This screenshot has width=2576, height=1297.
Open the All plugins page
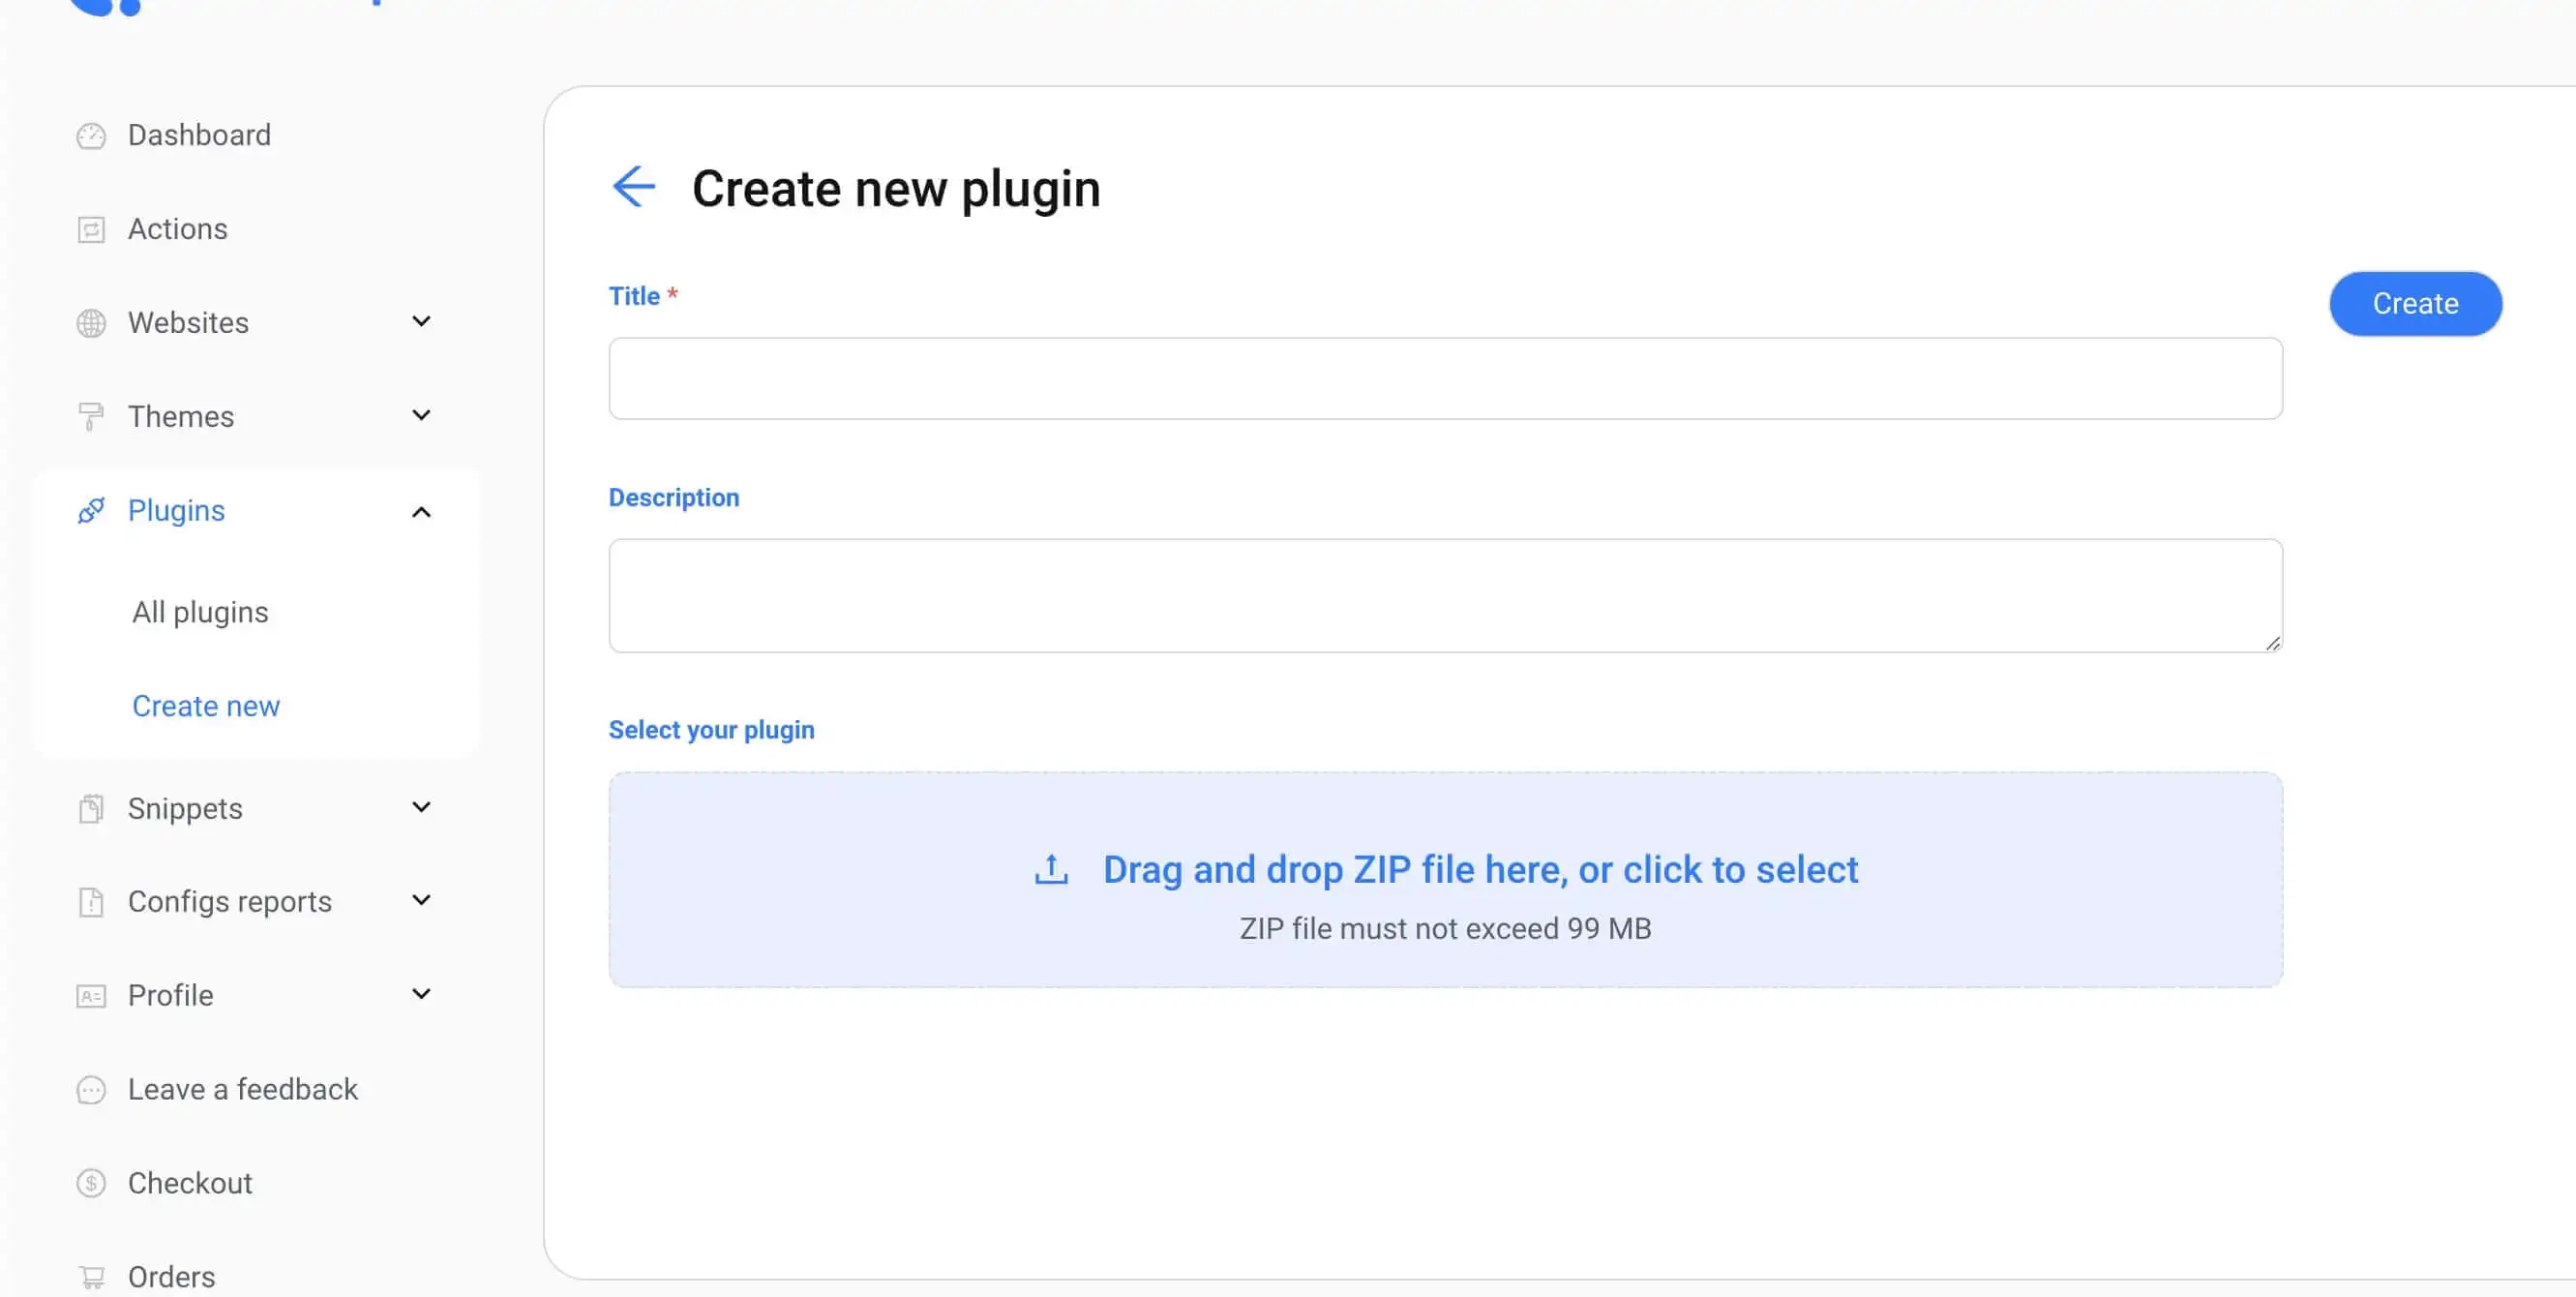pyautogui.click(x=200, y=612)
